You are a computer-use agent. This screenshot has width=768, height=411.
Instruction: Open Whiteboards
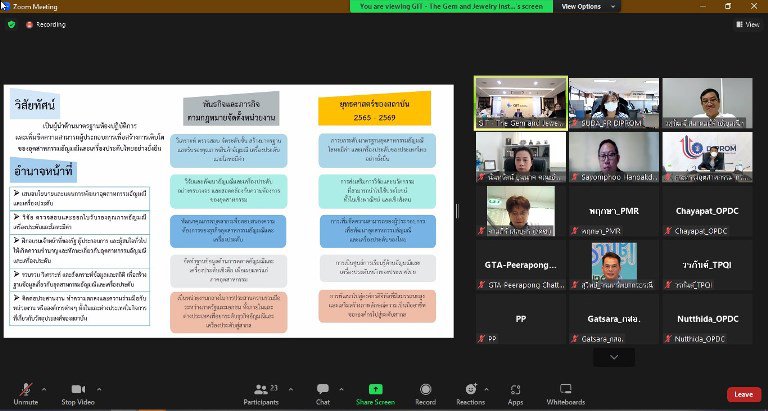[566, 394]
